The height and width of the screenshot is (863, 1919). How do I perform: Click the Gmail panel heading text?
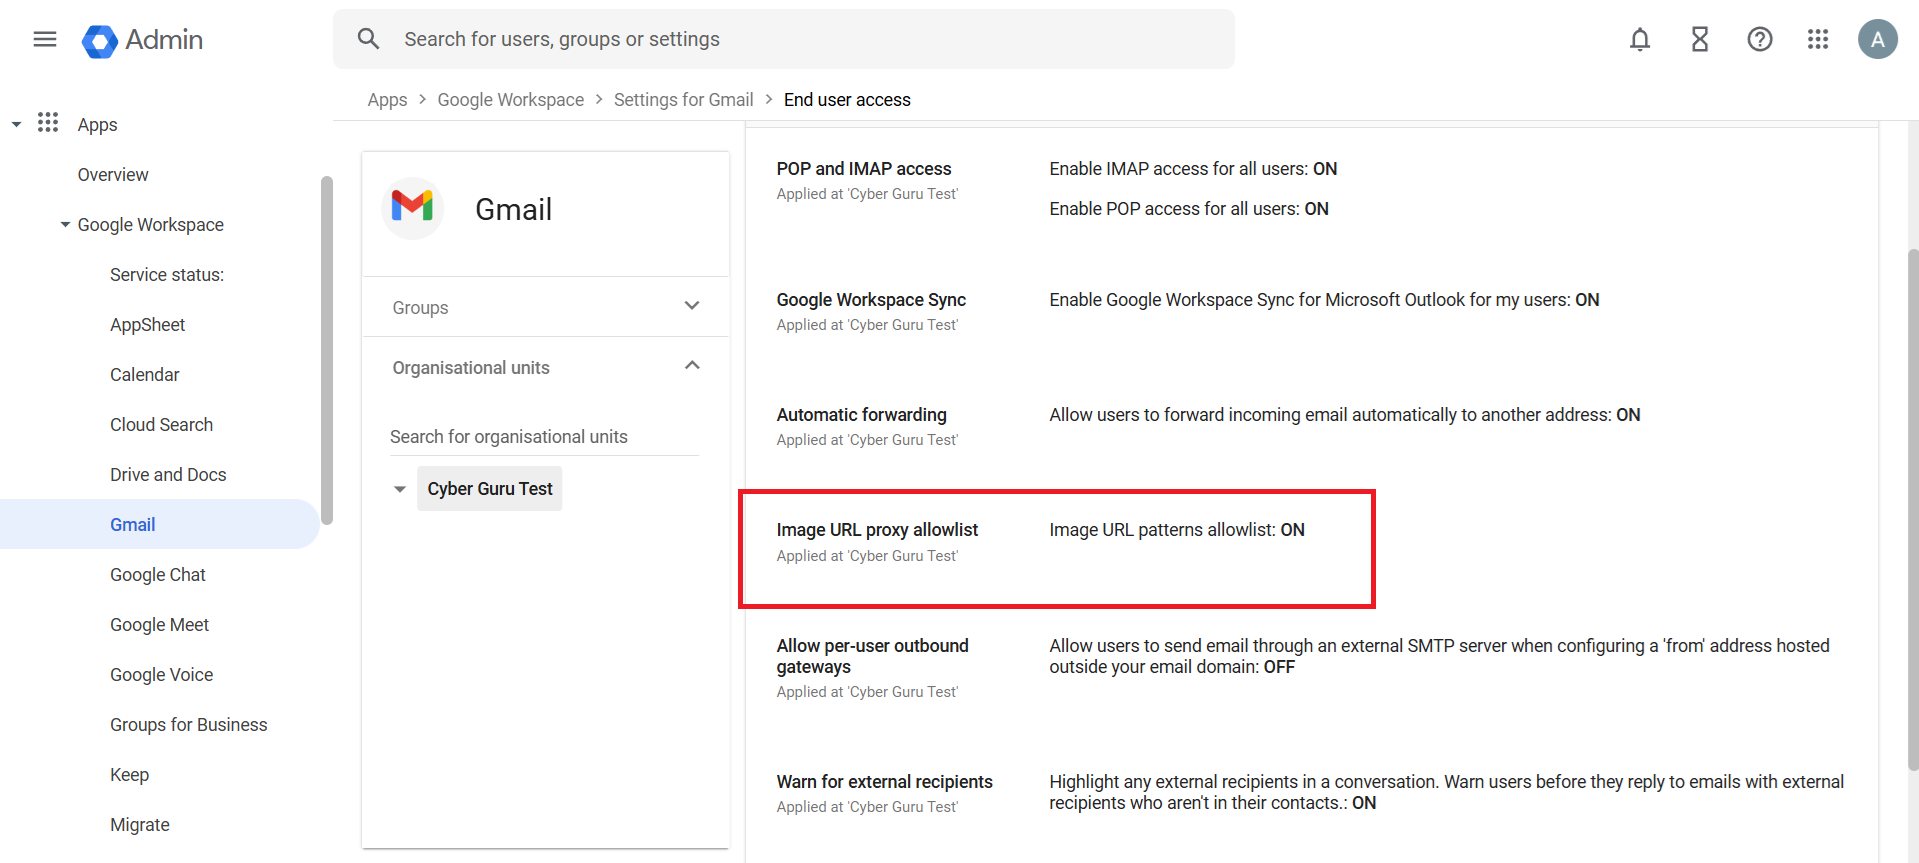(513, 209)
